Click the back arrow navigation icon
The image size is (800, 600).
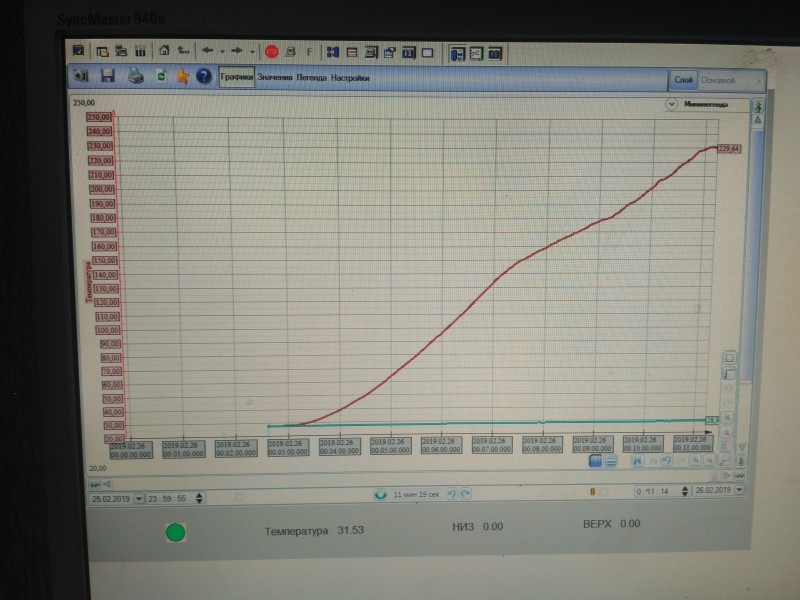(207, 50)
